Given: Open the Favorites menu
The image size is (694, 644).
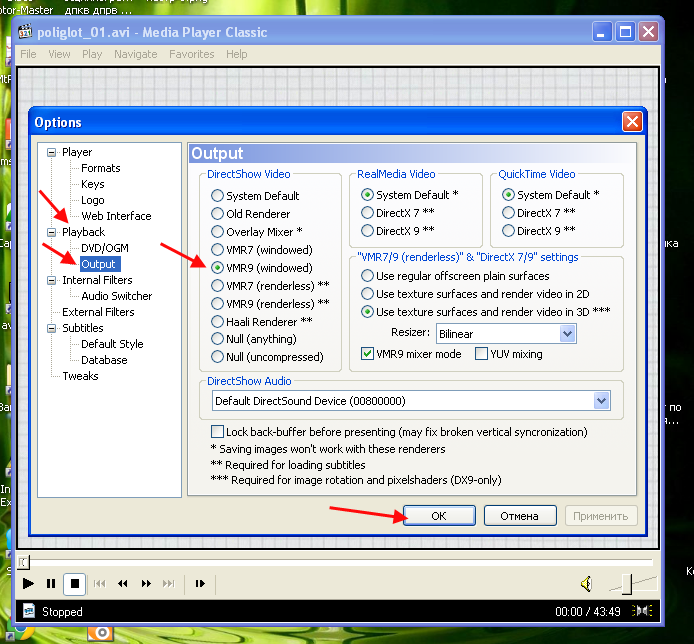Looking at the screenshot, I should tap(192, 54).
